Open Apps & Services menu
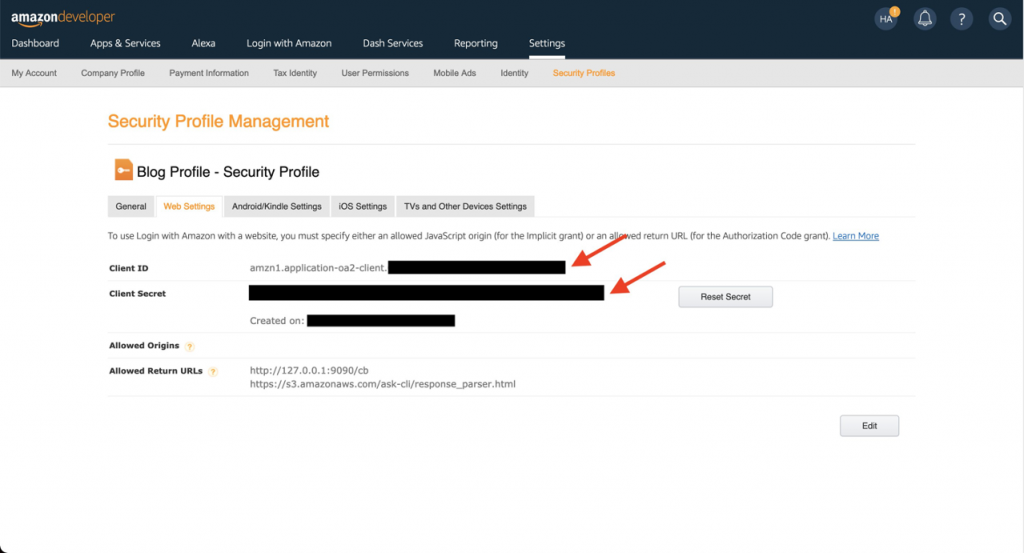Screen dimensions: 1024x553 coord(125,43)
